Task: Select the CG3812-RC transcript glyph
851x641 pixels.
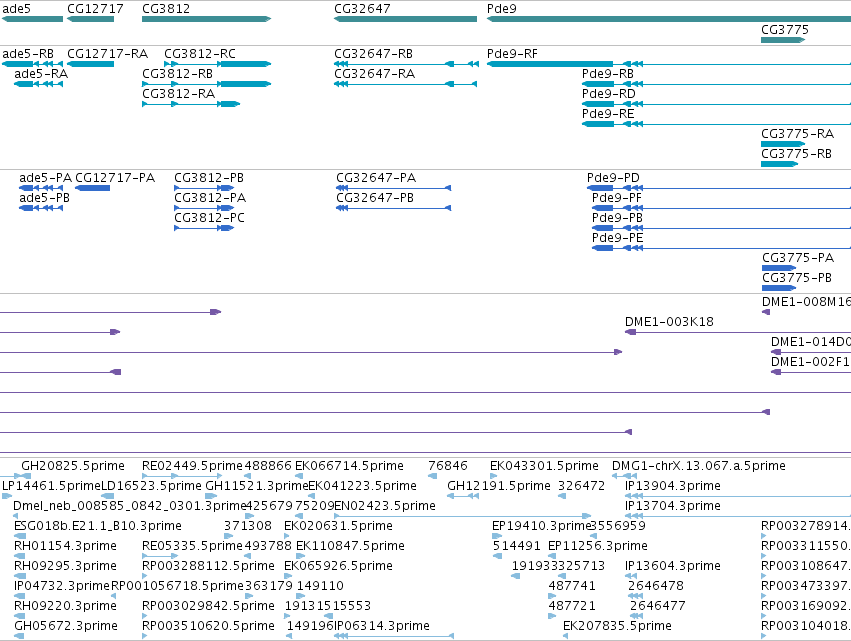Action: [217, 64]
